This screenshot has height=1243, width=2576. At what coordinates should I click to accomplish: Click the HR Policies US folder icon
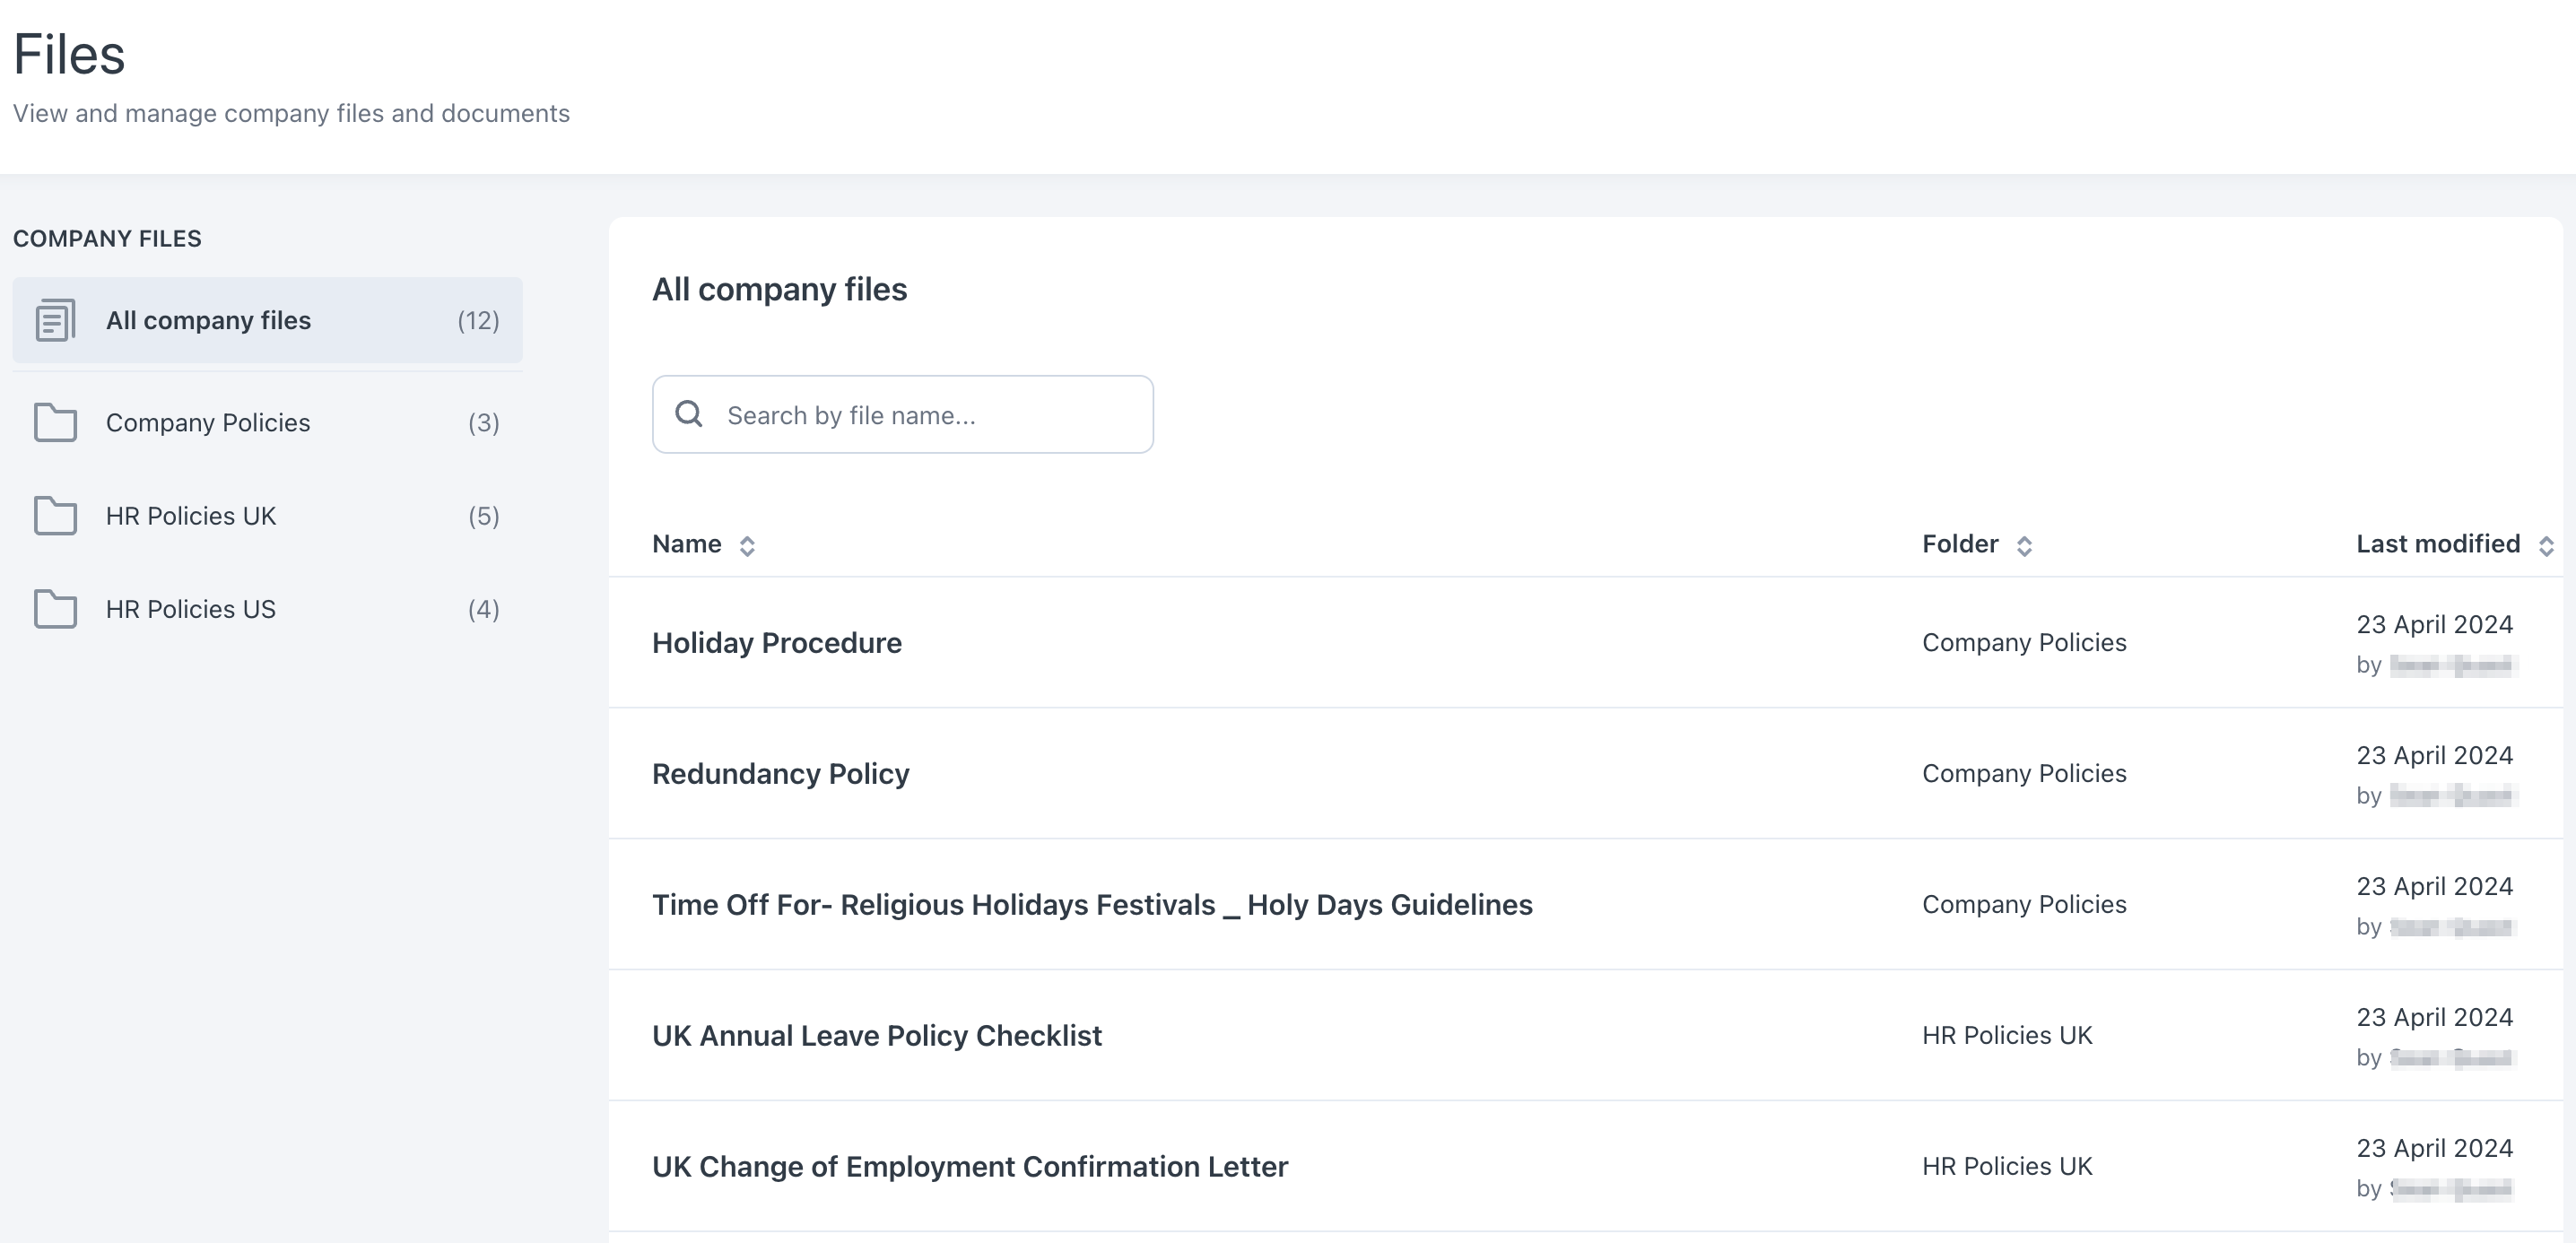click(x=54, y=608)
